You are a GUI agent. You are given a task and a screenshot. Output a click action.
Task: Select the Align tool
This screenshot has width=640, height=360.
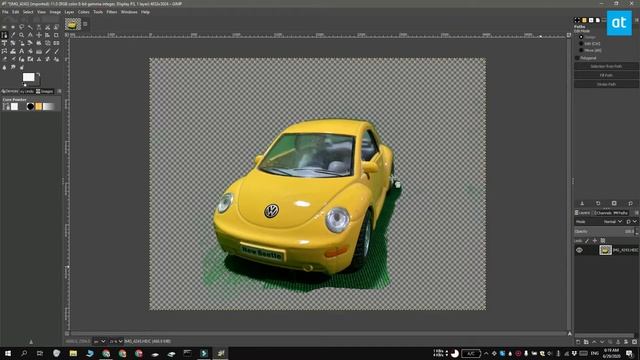coord(48,35)
